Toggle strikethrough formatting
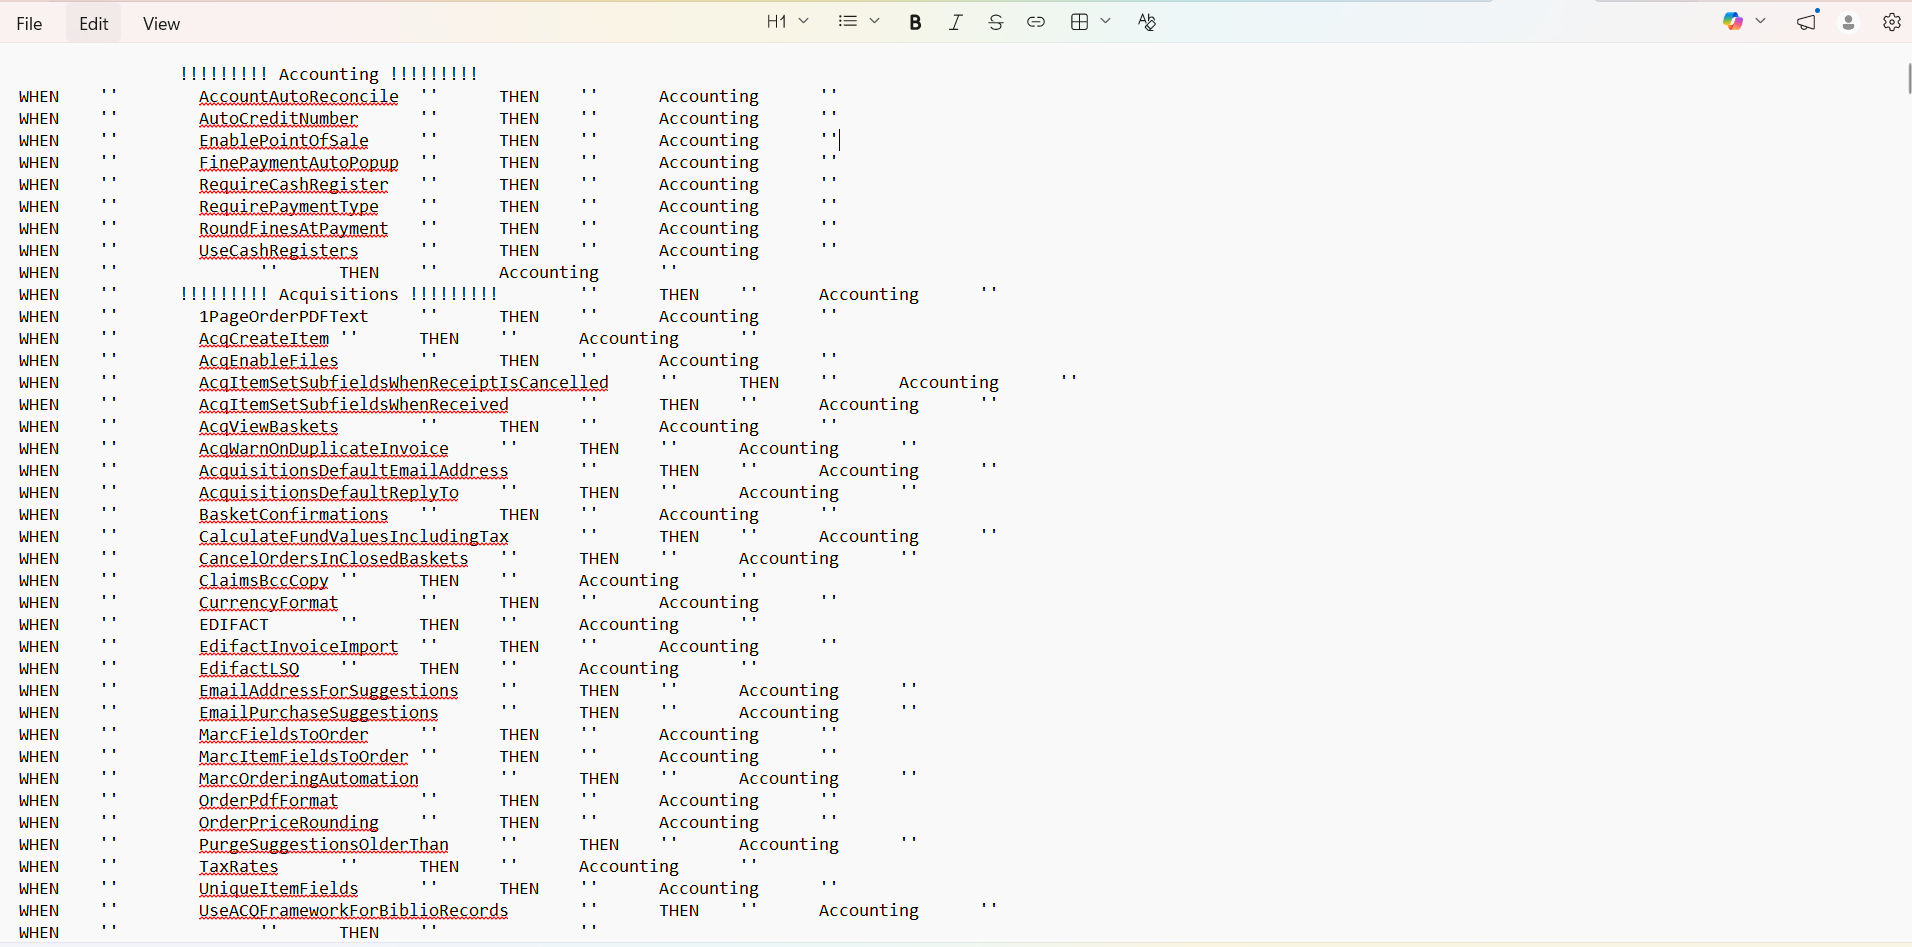 (x=995, y=22)
